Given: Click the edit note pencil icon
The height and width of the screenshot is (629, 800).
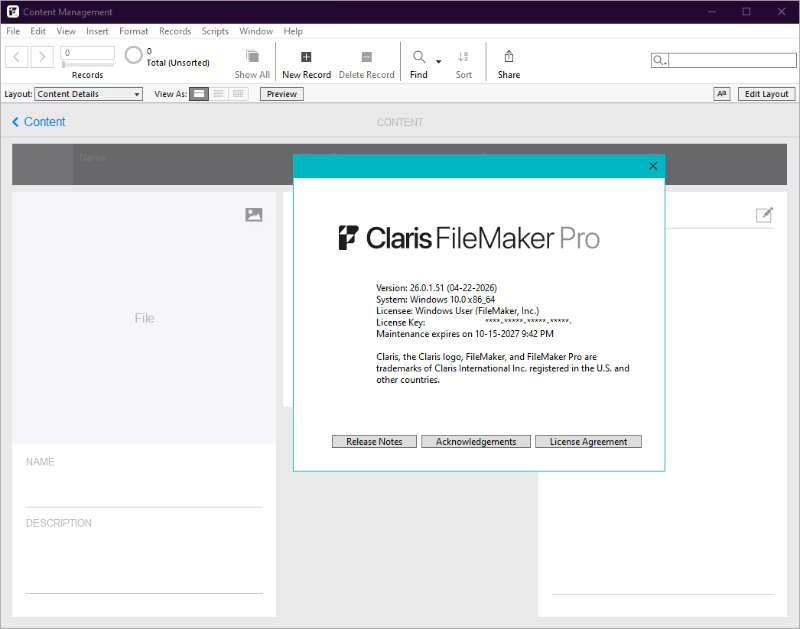Looking at the screenshot, I should 764,215.
